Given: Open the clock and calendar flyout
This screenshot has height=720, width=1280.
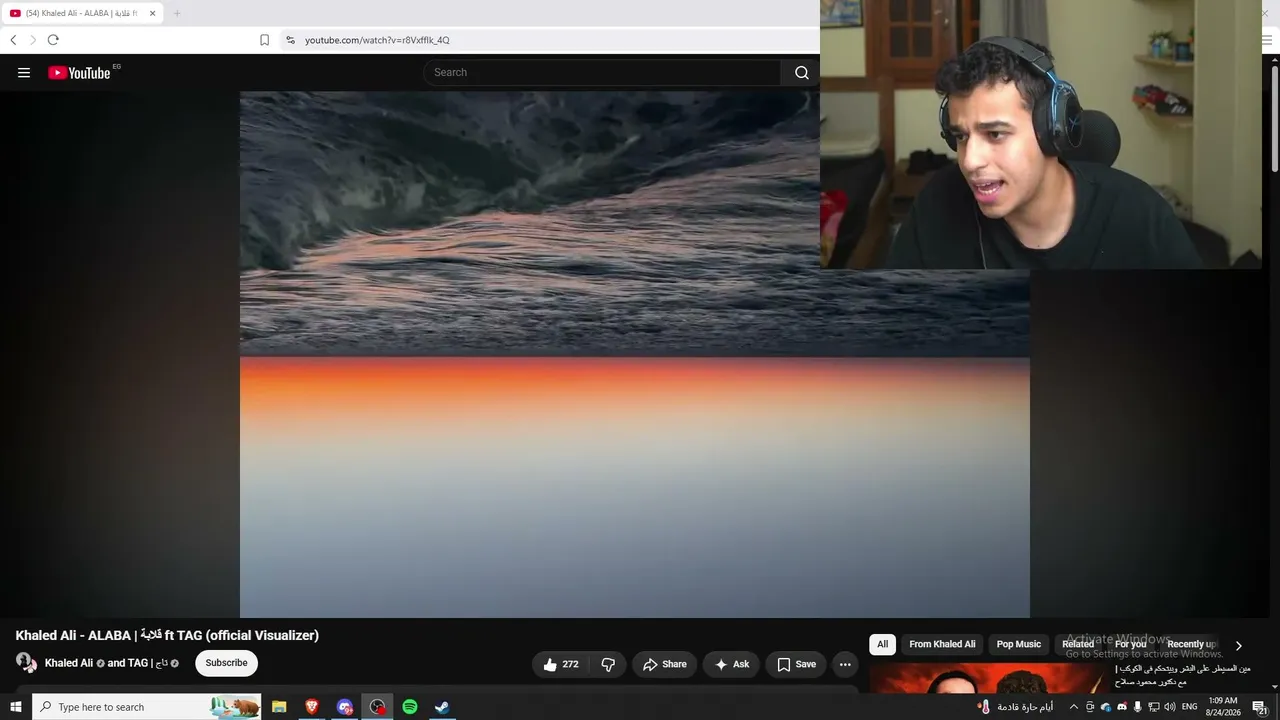Looking at the screenshot, I should pos(1223,707).
